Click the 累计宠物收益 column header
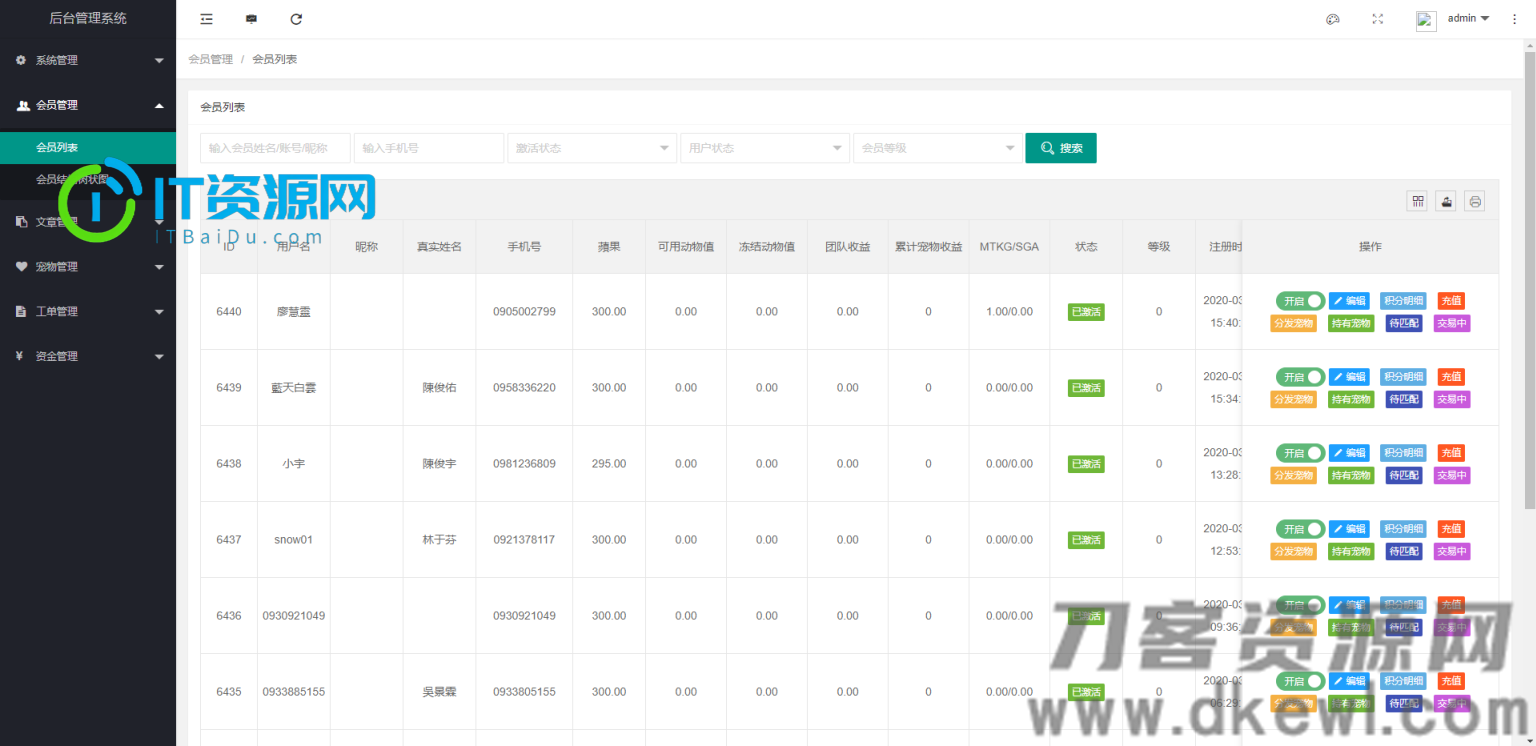The image size is (1536, 746). (928, 247)
